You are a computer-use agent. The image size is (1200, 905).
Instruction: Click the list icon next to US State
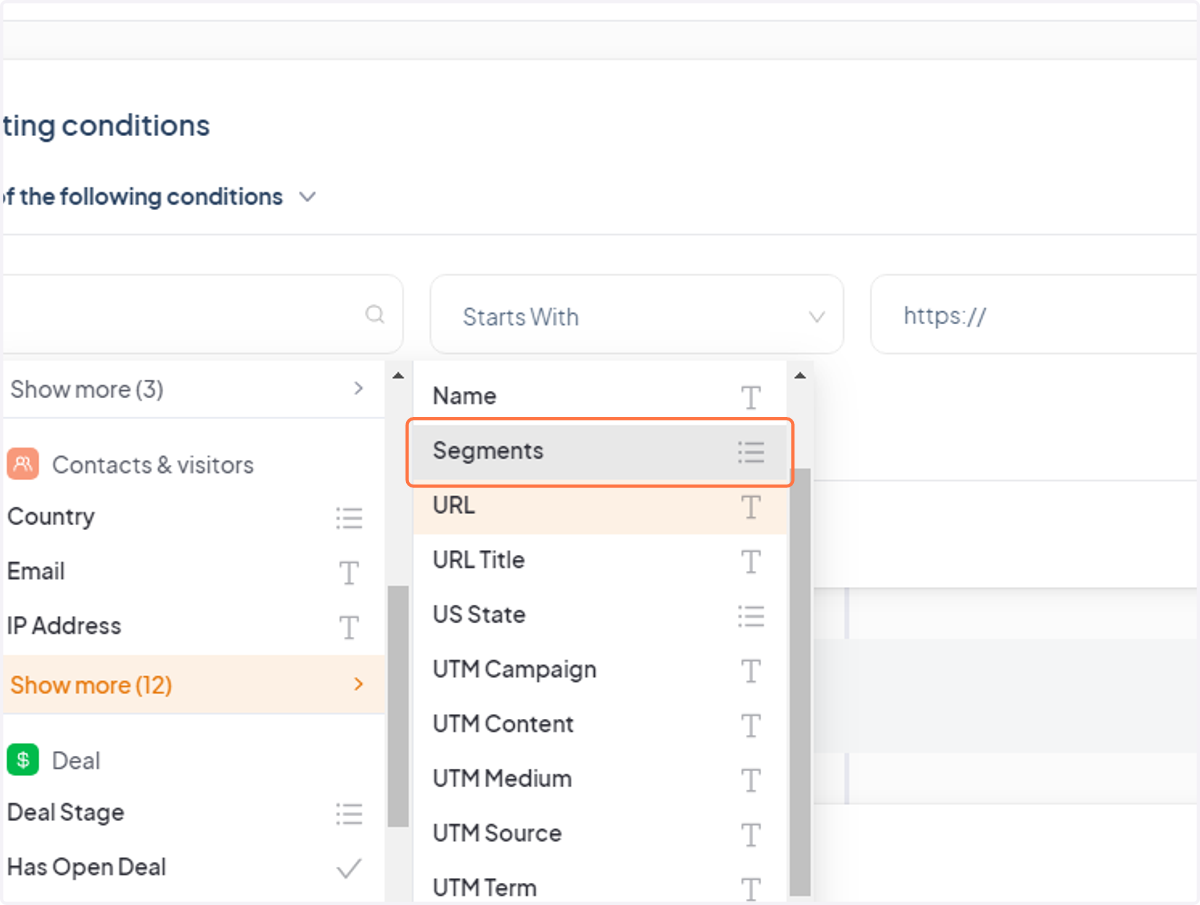click(x=751, y=616)
